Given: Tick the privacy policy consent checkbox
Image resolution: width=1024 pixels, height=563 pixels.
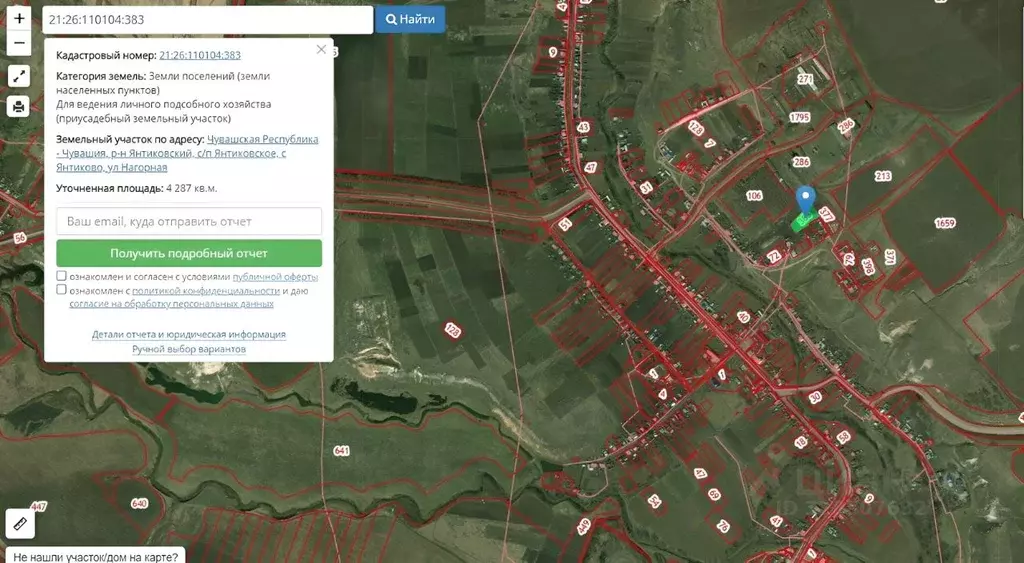Looking at the screenshot, I should (62, 290).
